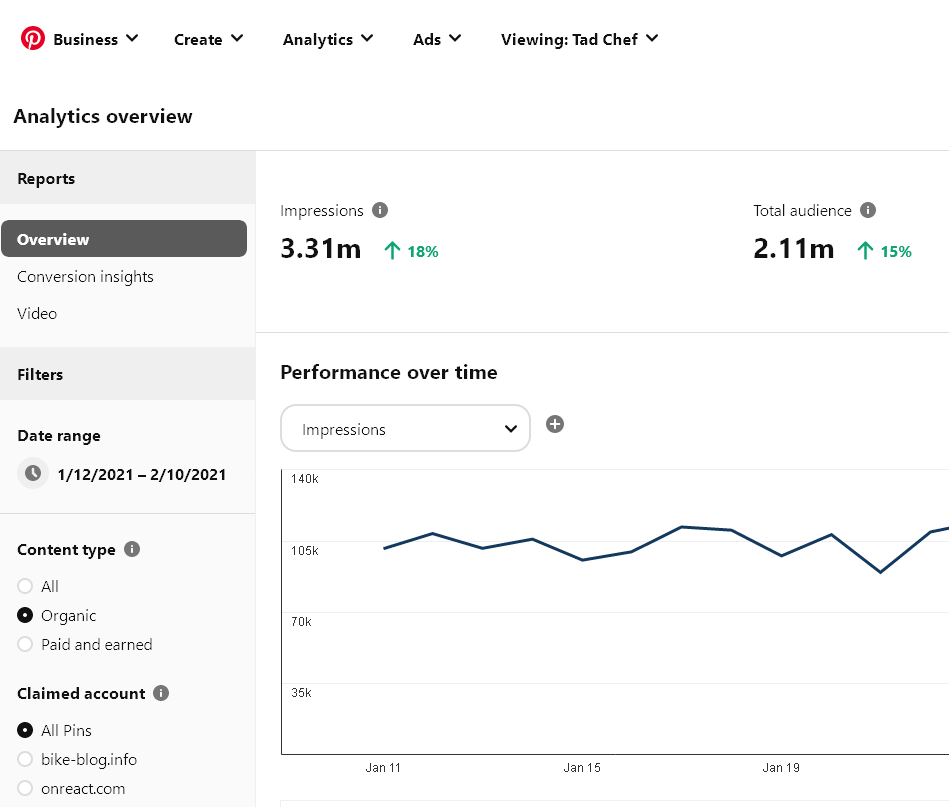The height and width of the screenshot is (807, 949).
Task: Open the Create dropdown menu
Action: click(208, 39)
